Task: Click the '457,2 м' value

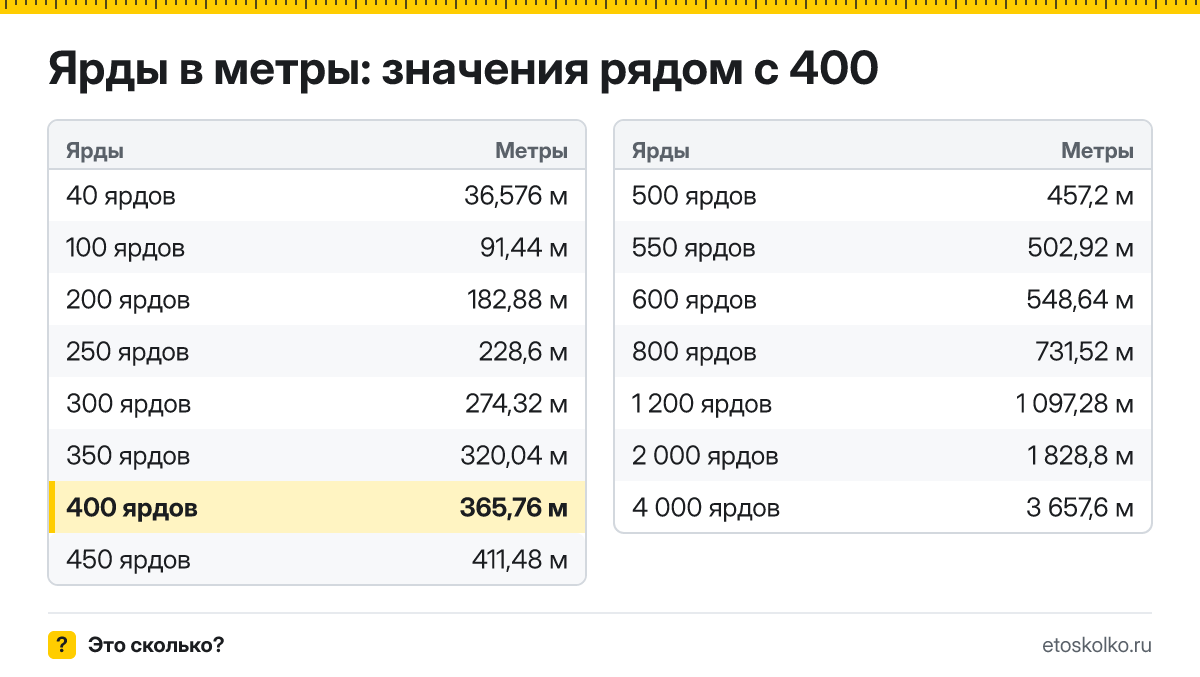Action: click(1090, 196)
